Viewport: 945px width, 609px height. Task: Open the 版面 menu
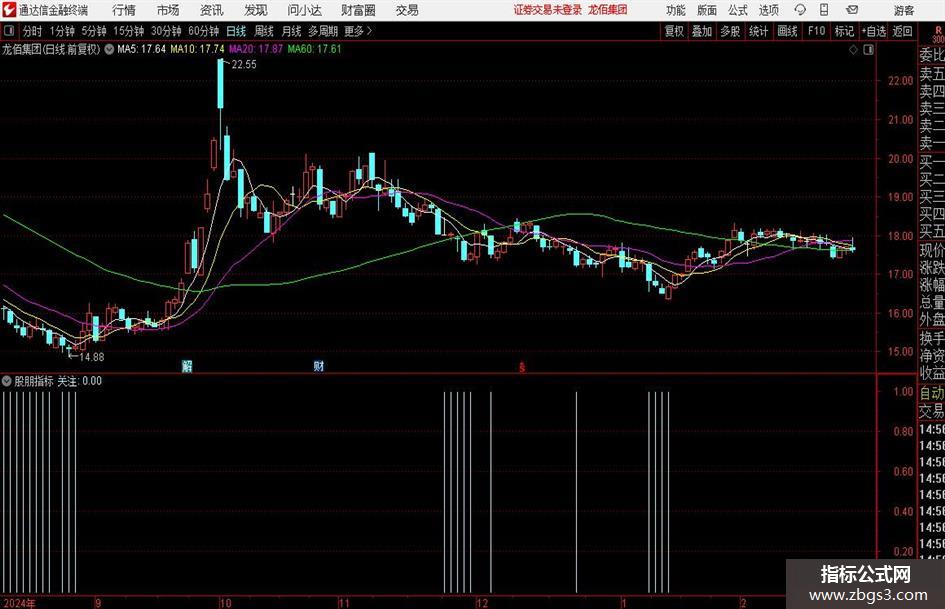[707, 10]
